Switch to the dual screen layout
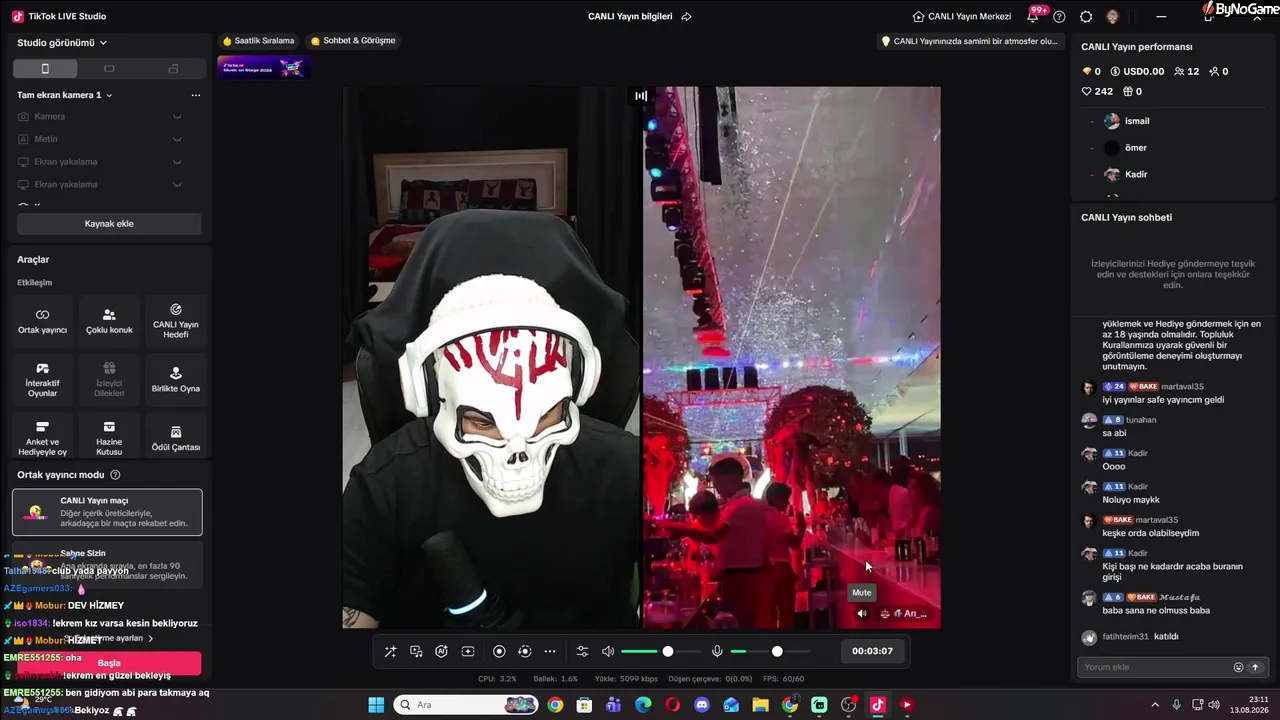Screen dimensions: 1280x720 coord(173,68)
